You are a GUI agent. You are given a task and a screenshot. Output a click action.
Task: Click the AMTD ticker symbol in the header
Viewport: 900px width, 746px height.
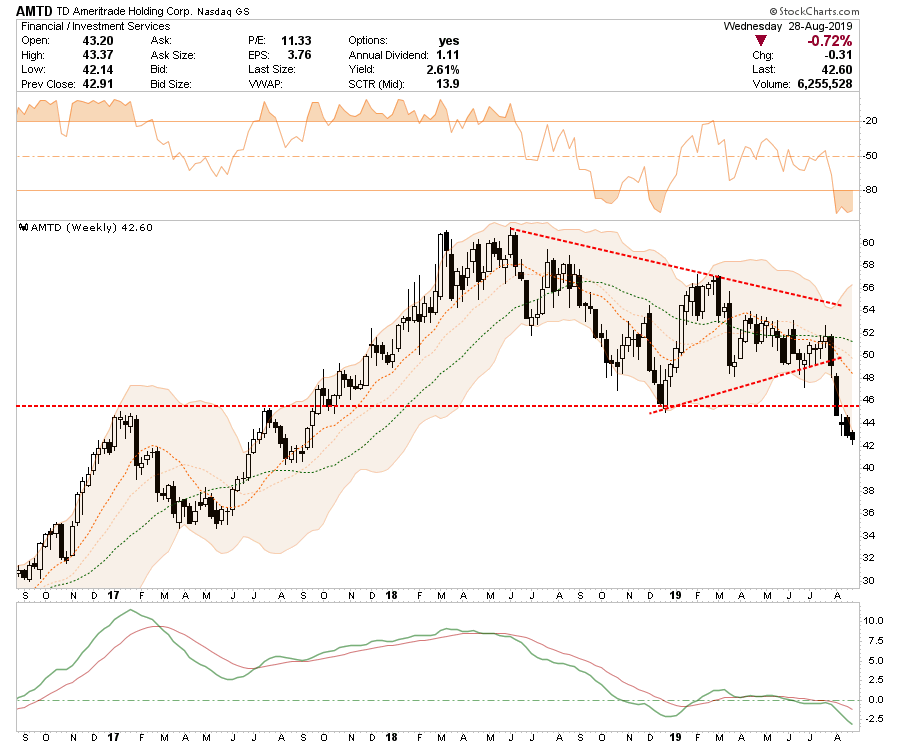click(x=34, y=11)
